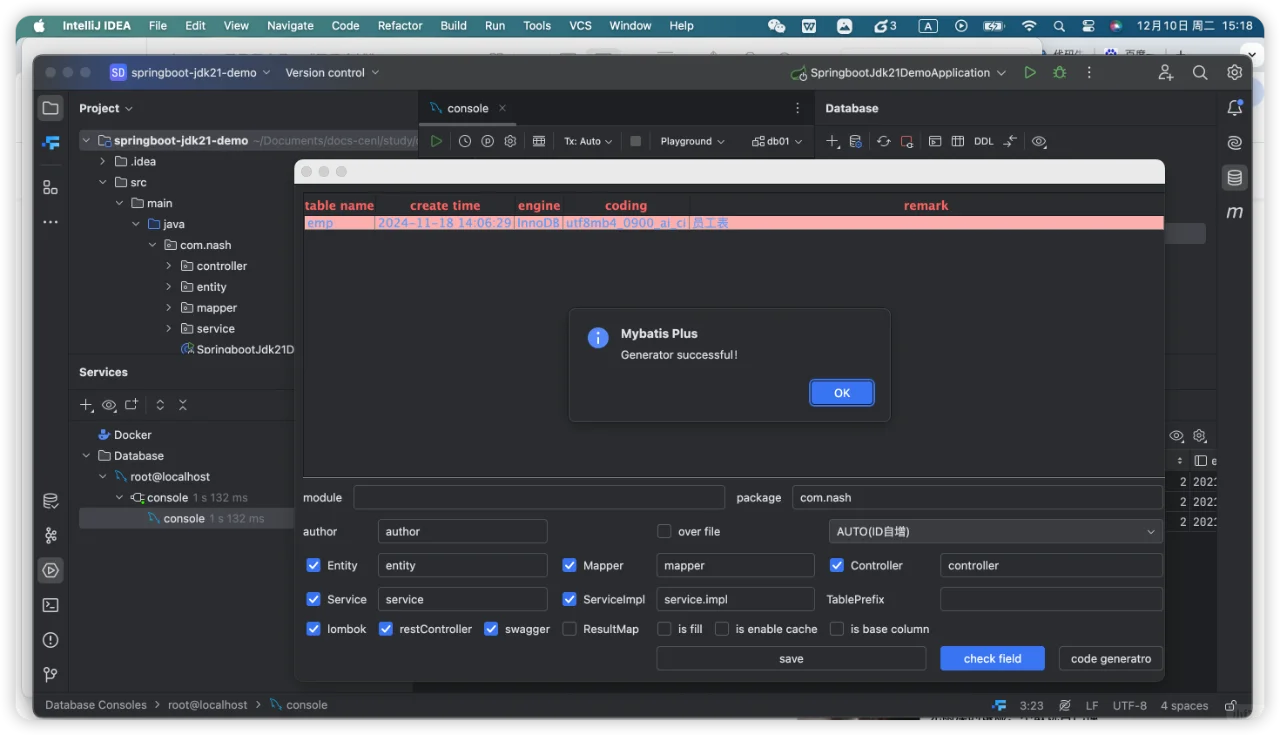The height and width of the screenshot is (735, 1280).
Task: Open the Problems tool window icon
Action: [51, 640]
